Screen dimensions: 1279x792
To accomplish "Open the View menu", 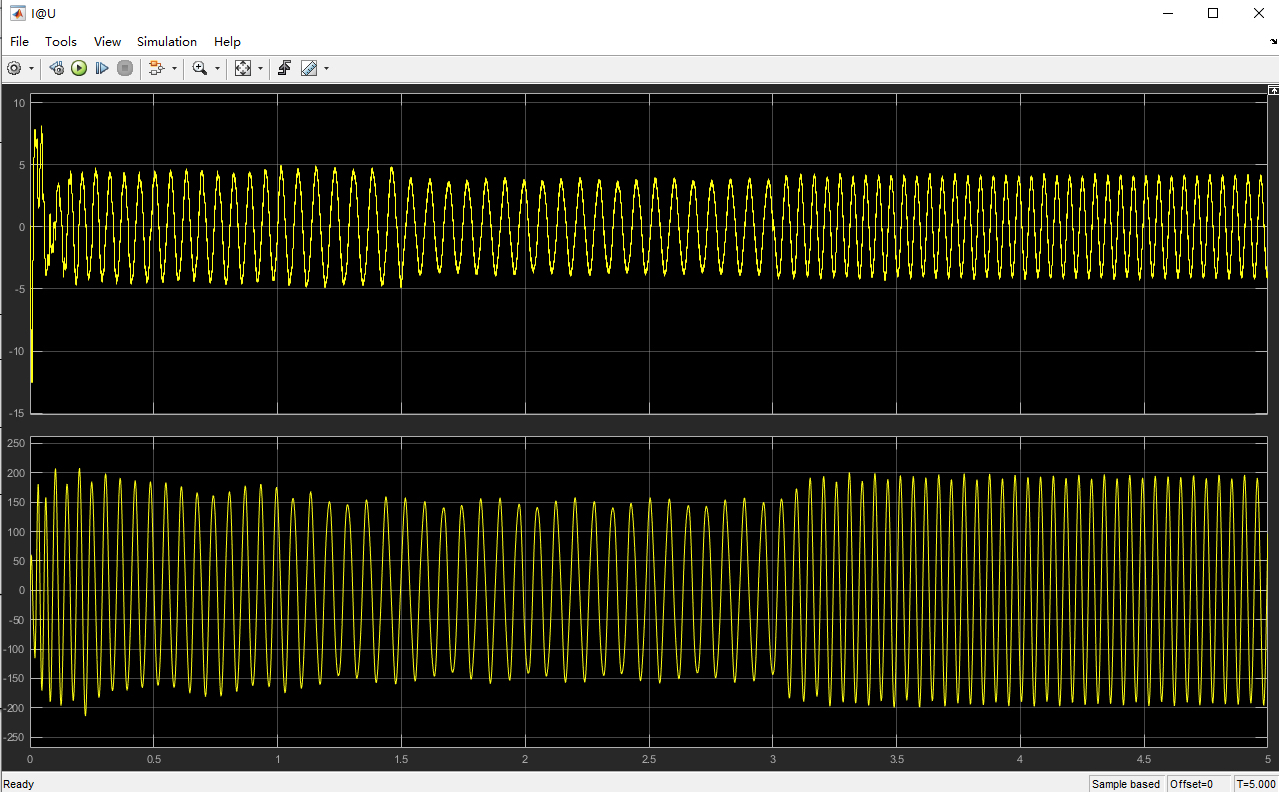I will pos(107,41).
